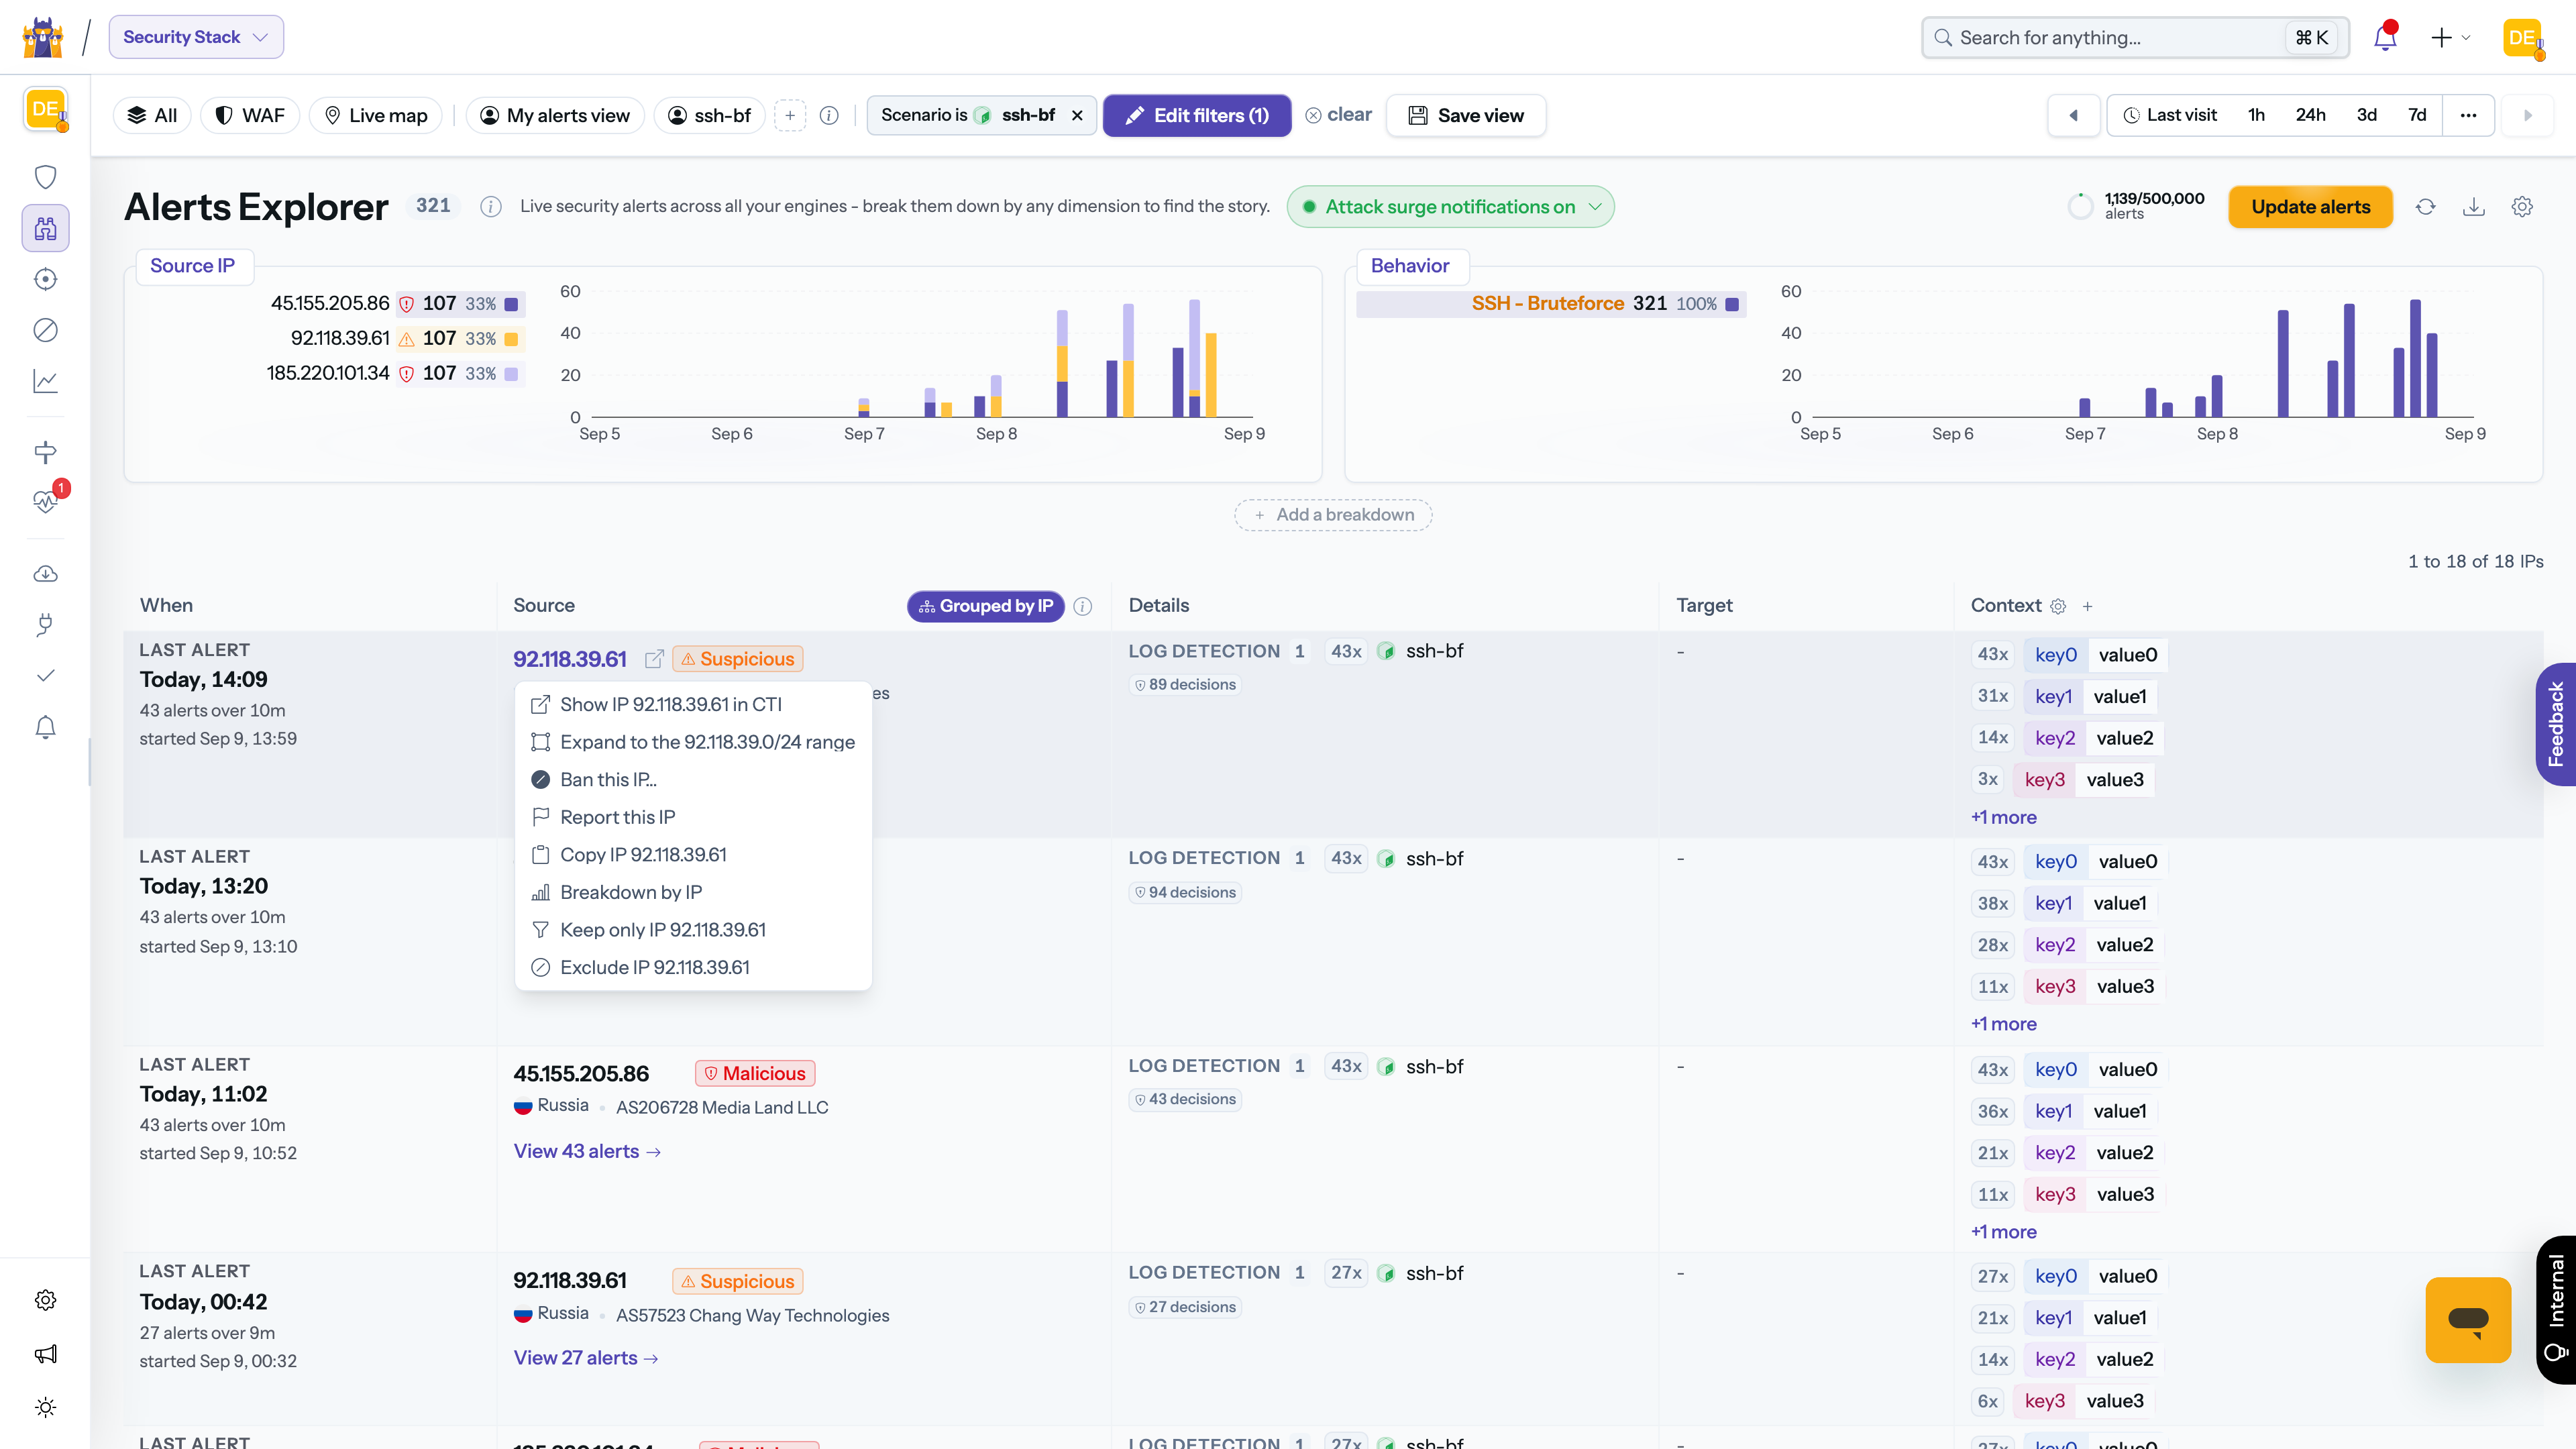2576x1449 pixels.
Task: Add context column with plus icon
Action: [2087, 606]
